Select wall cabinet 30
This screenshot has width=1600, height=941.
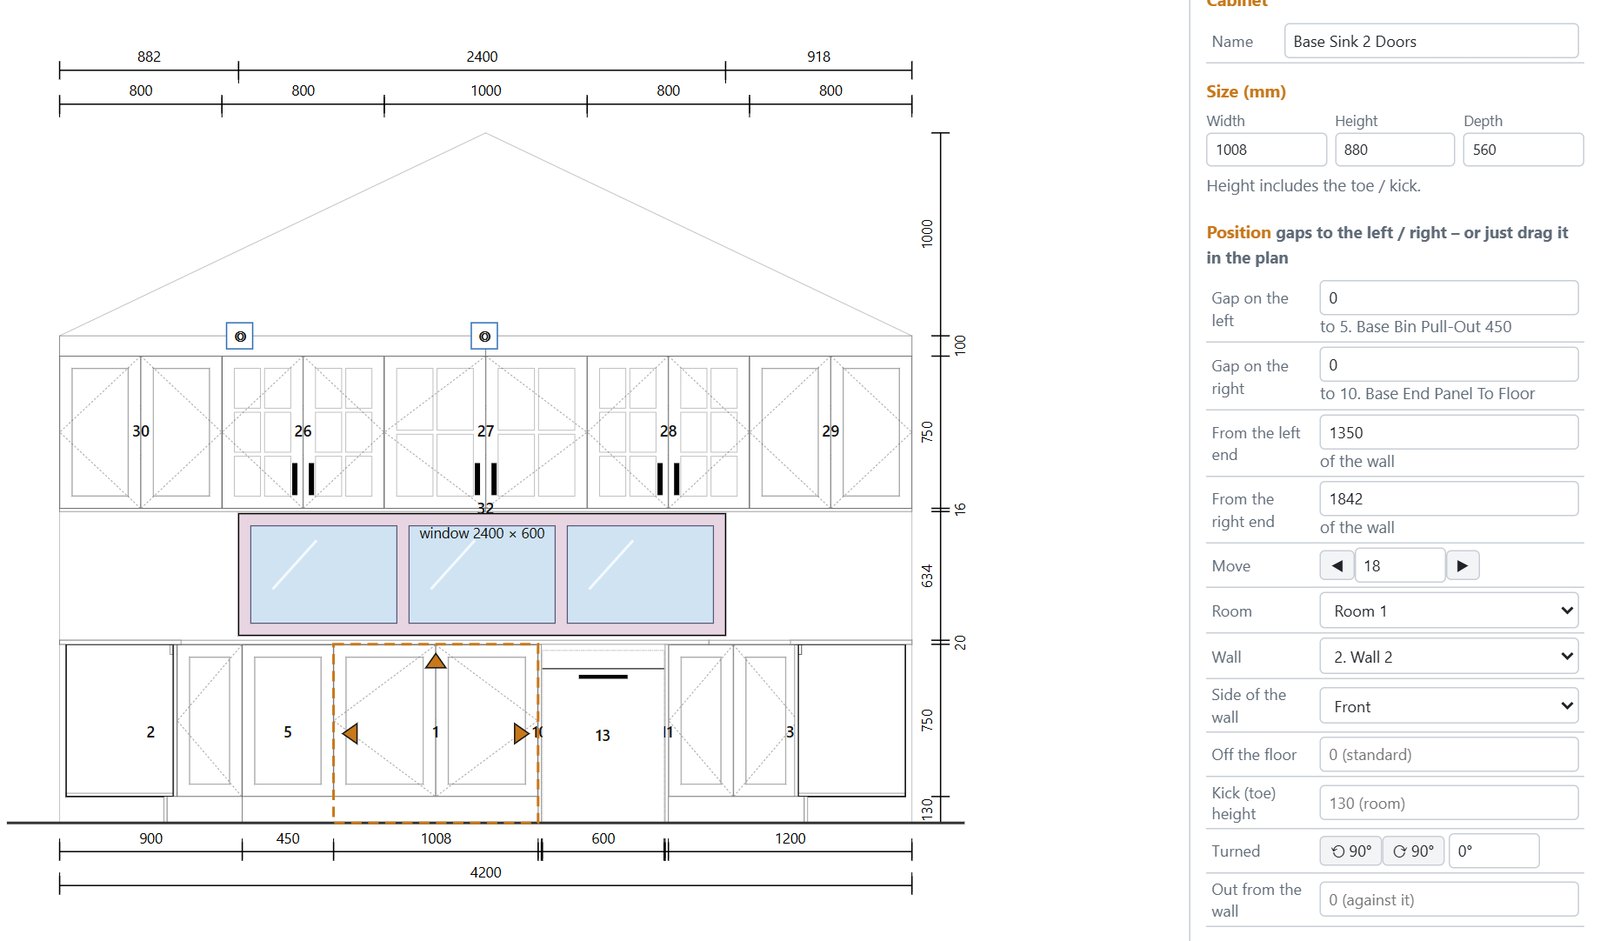(140, 432)
